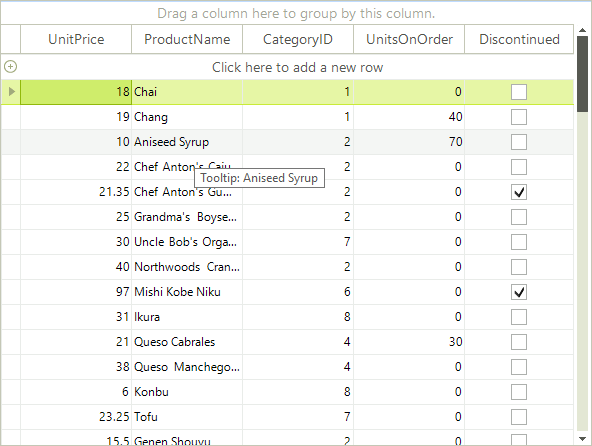The height and width of the screenshot is (446, 592).
Task: Toggle Discontinued checkbox for Chang
Action: (519, 117)
